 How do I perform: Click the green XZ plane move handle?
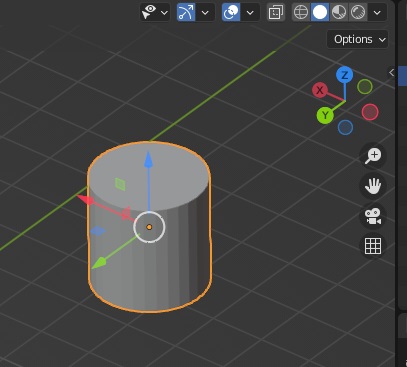click(x=120, y=184)
